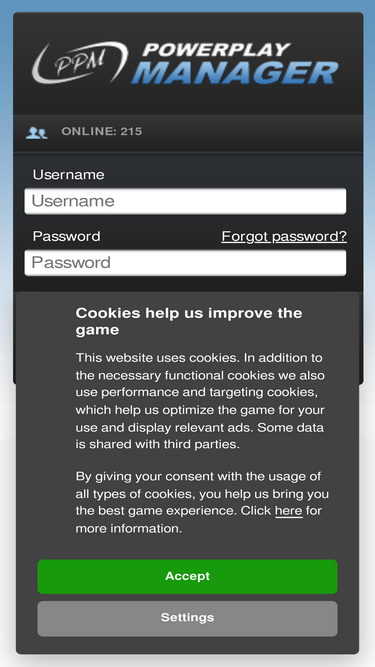Accept all cookies with the green button
The width and height of the screenshot is (375, 667).
pyautogui.click(x=188, y=576)
